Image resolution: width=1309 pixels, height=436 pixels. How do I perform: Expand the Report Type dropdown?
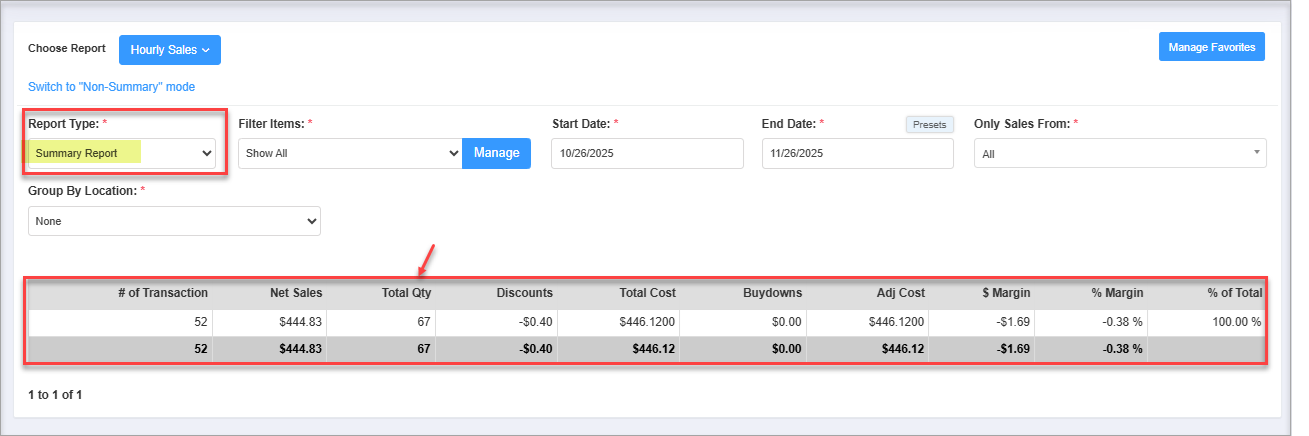122,153
